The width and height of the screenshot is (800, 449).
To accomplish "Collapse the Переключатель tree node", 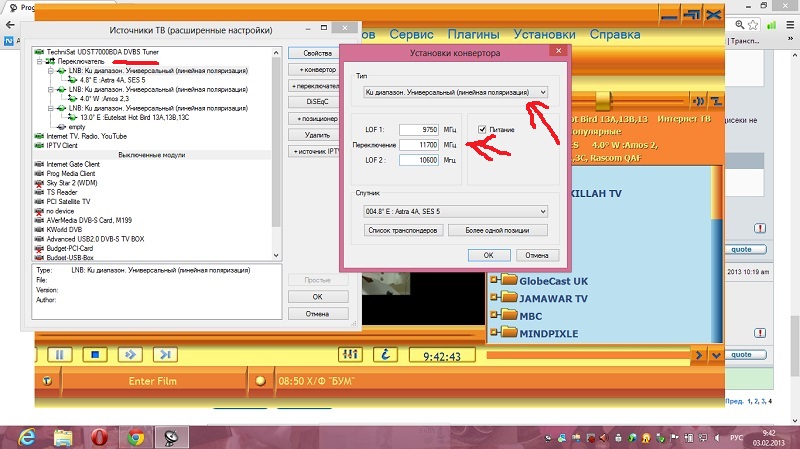I will pos(40,61).
